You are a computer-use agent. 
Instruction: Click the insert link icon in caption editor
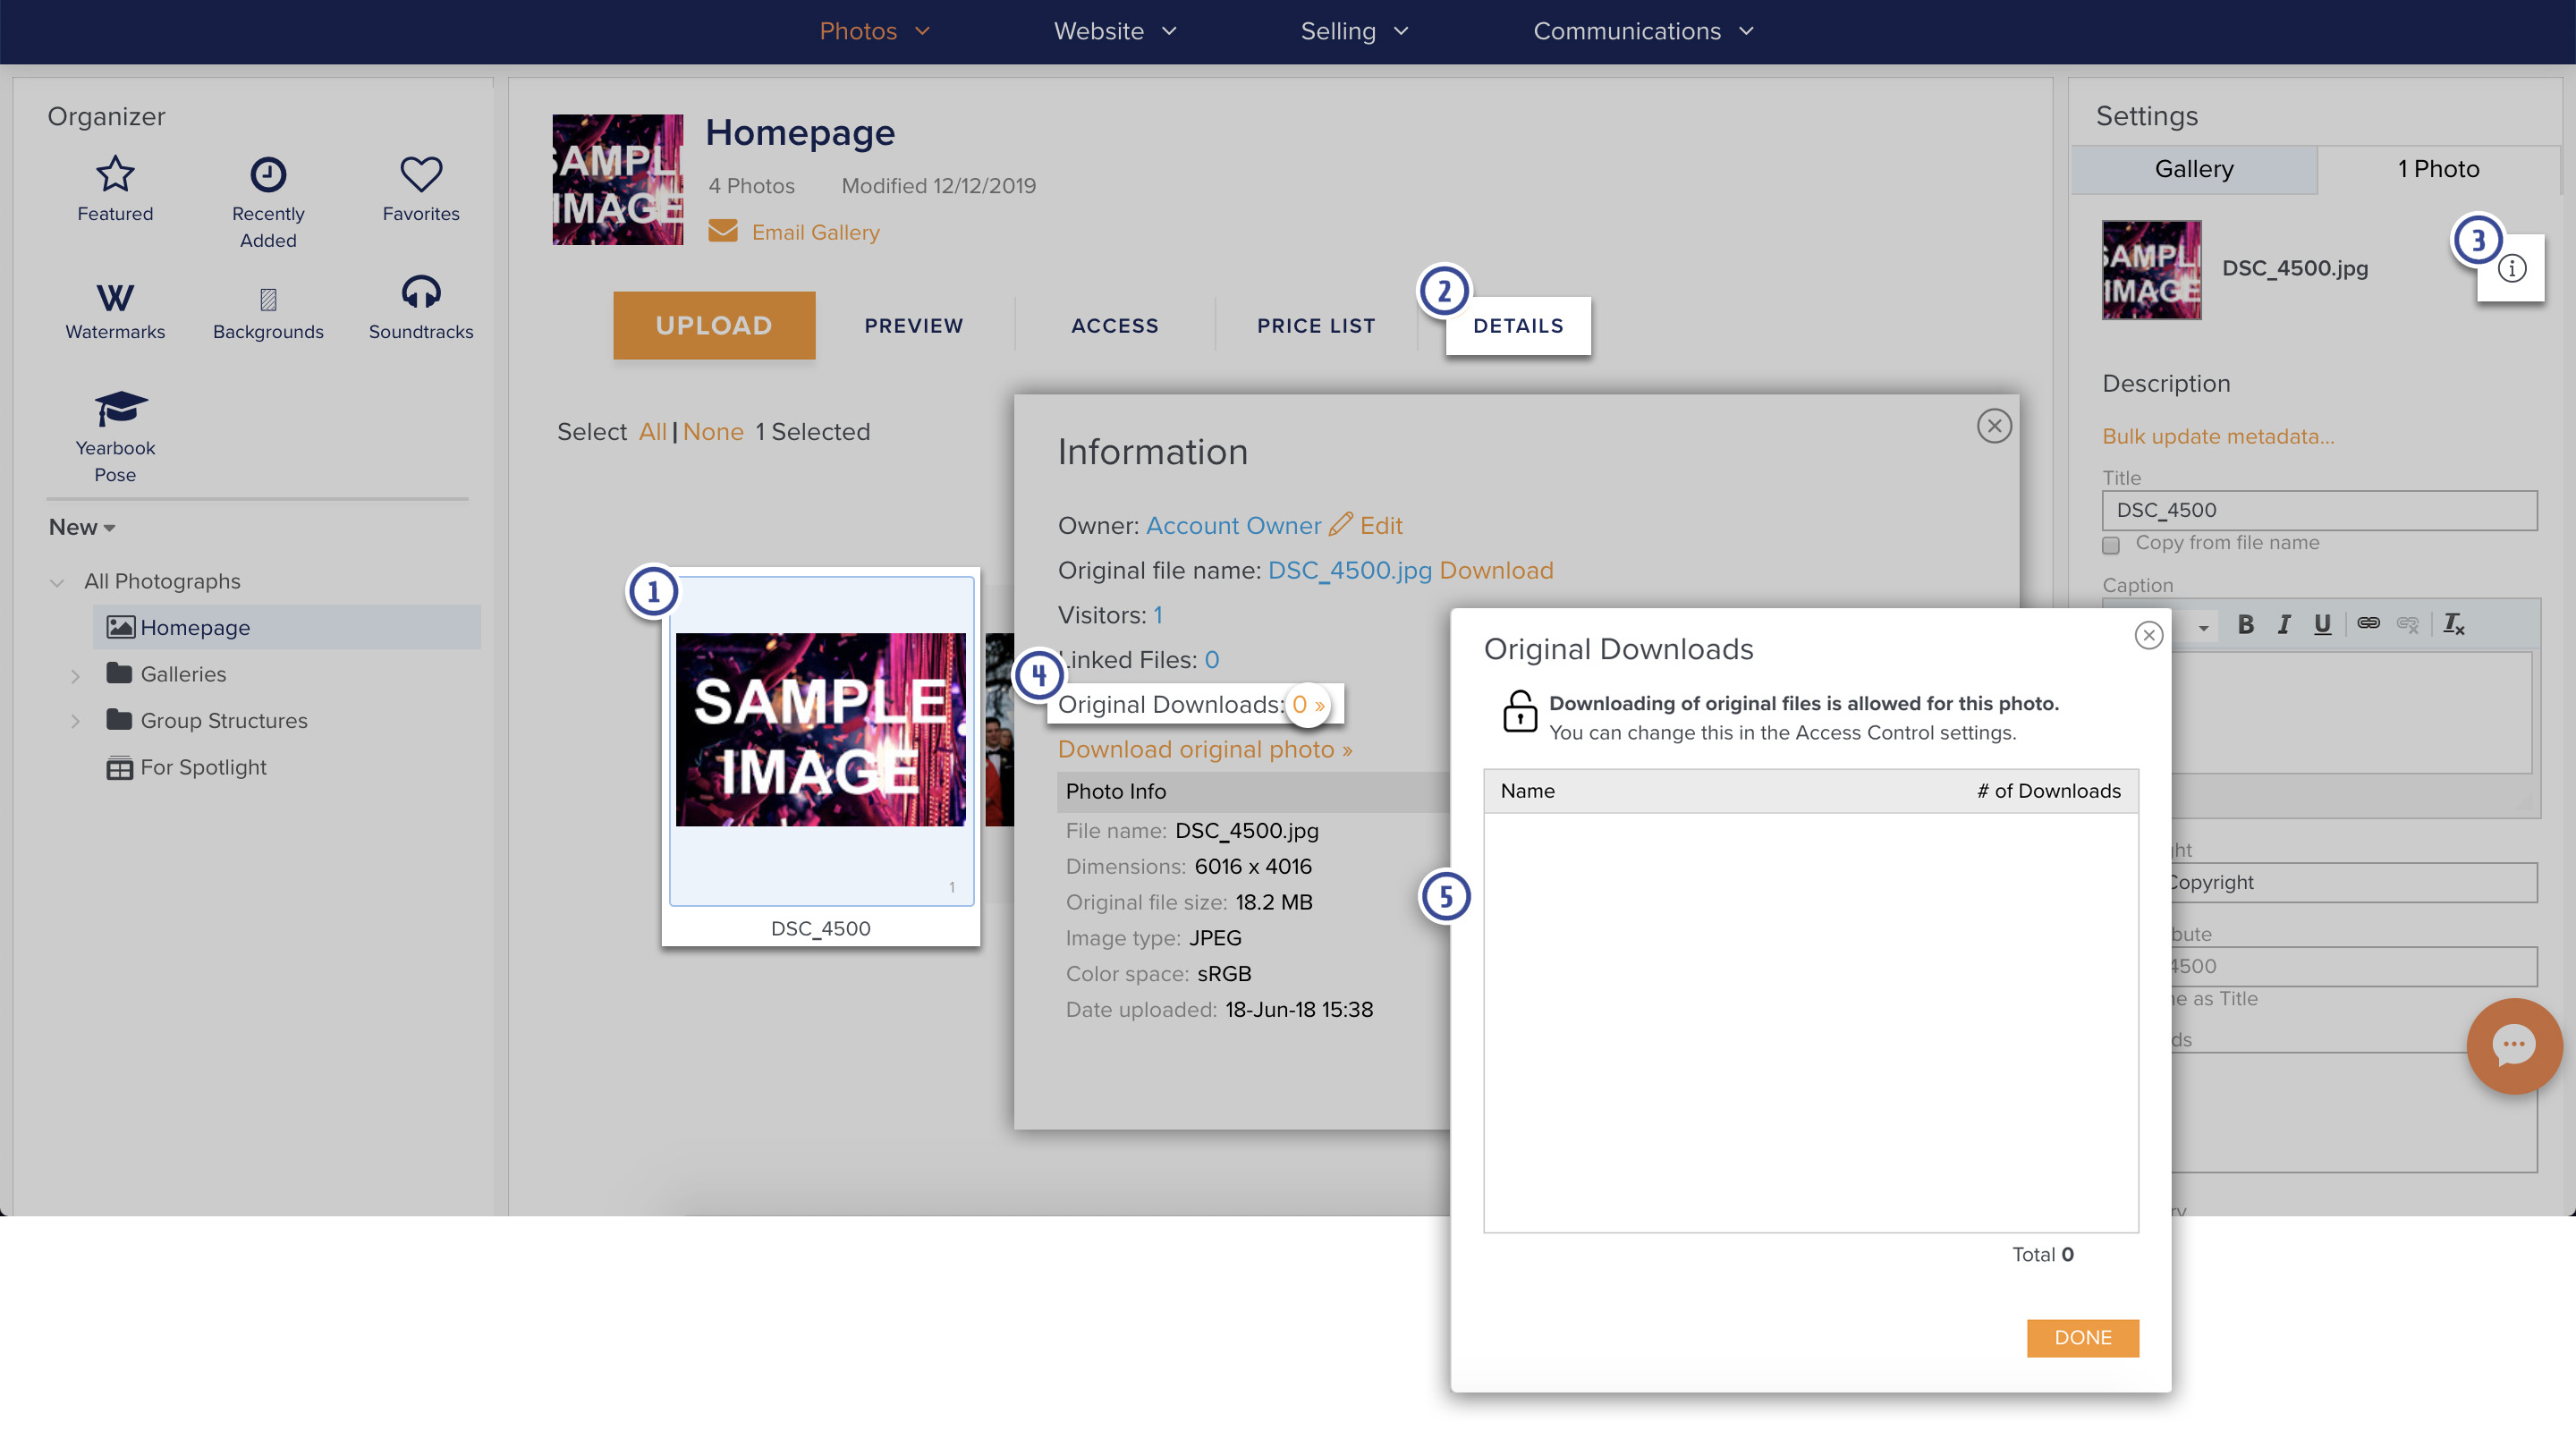(2368, 623)
